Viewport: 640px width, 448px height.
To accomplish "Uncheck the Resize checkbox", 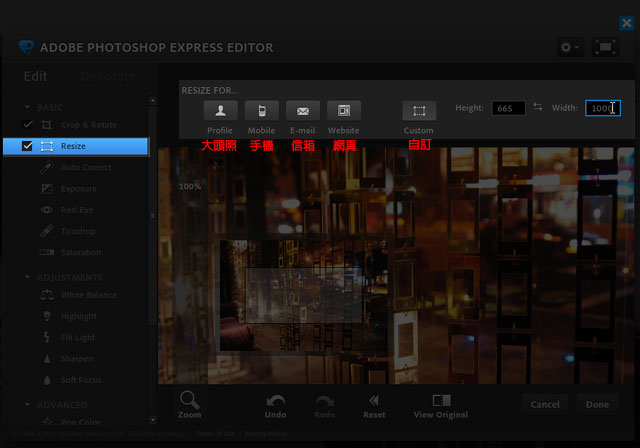I will pyautogui.click(x=27, y=146).
